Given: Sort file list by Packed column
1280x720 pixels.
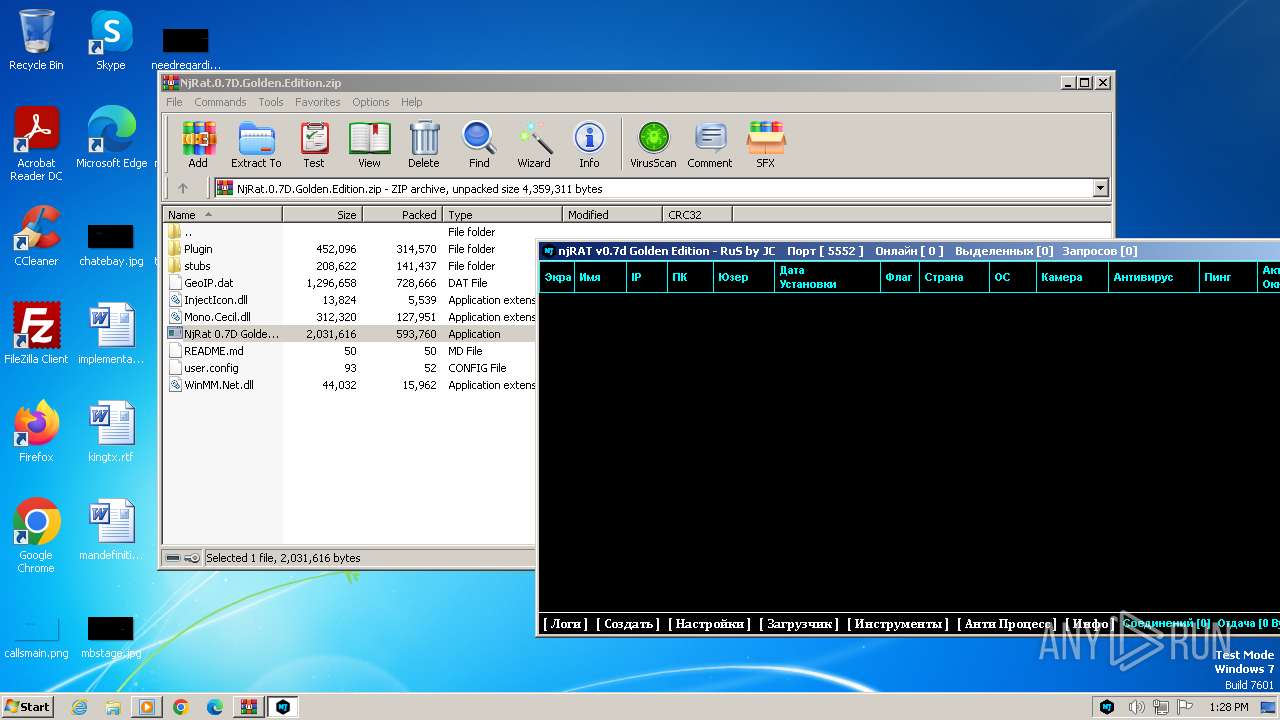Looking at the screenshot, I should [402, 214].
